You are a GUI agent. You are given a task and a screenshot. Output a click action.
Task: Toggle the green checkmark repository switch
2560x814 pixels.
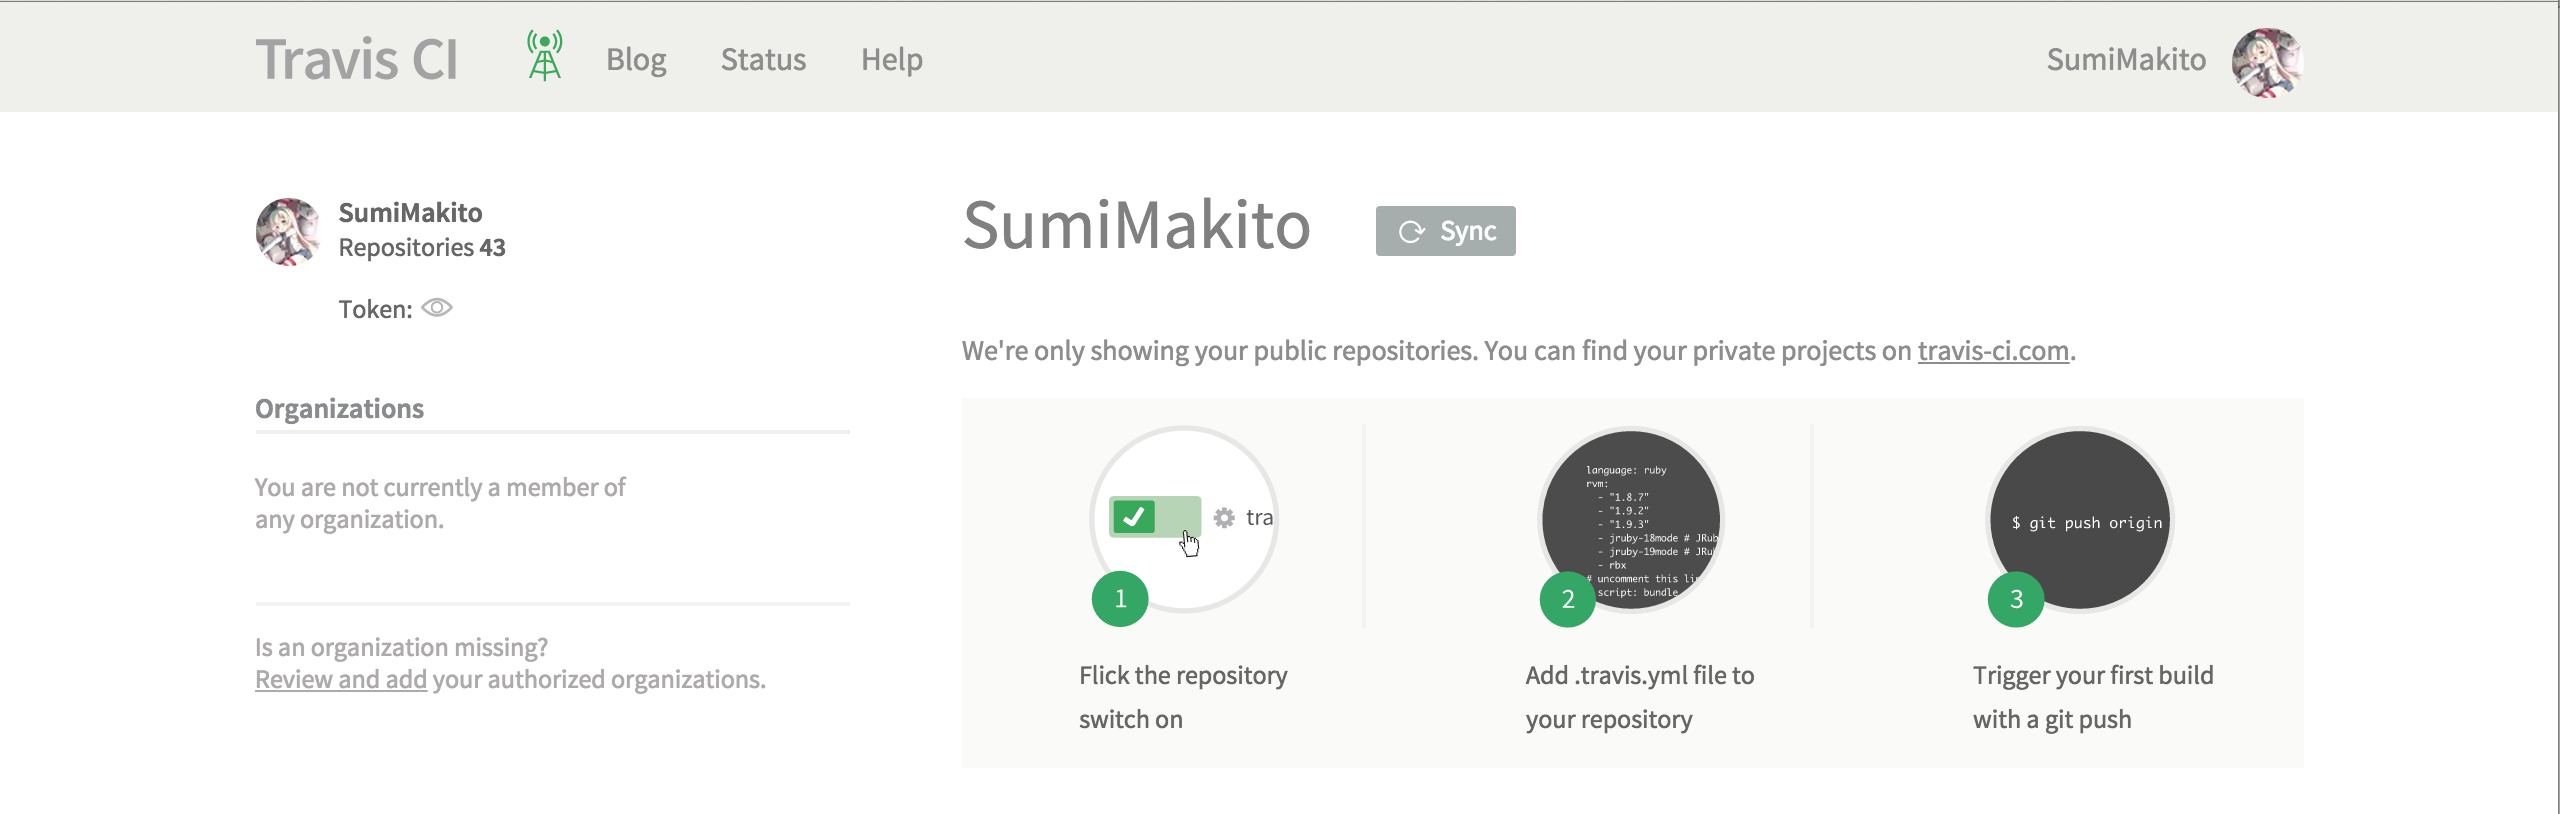tap(1155, 517)
